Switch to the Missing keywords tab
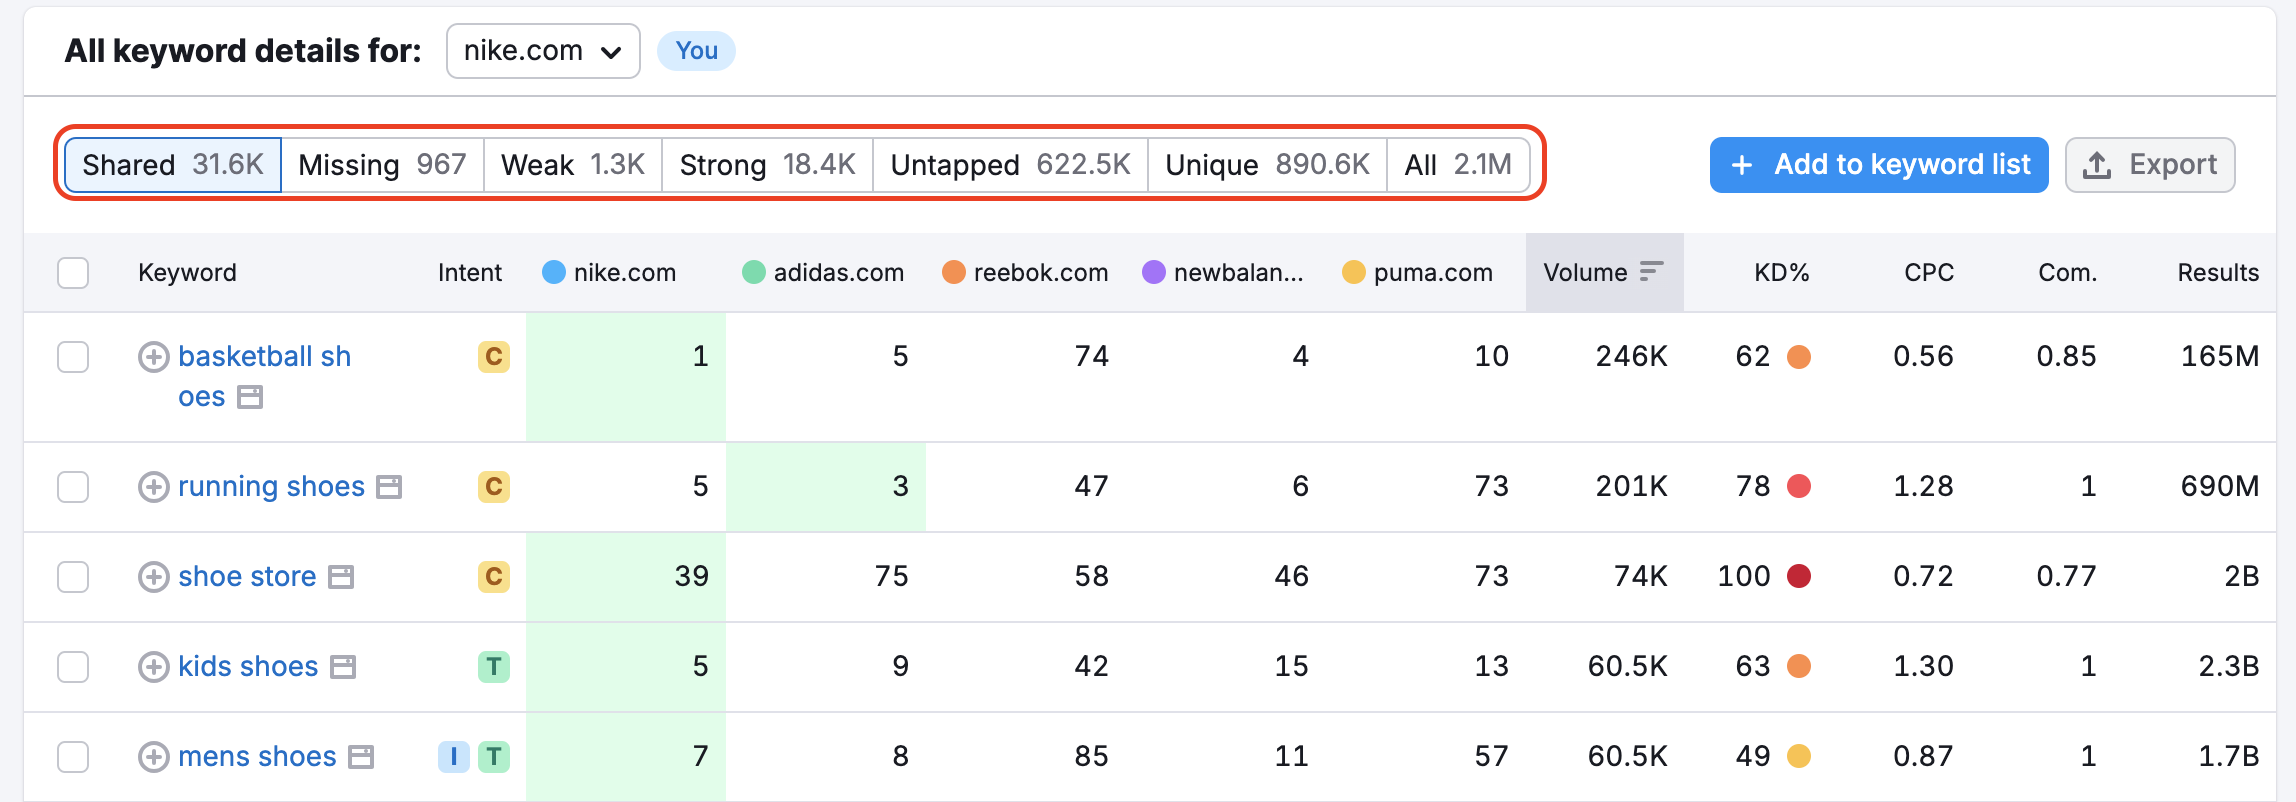Screen dimensions: 2296x802 coord(382,165)
